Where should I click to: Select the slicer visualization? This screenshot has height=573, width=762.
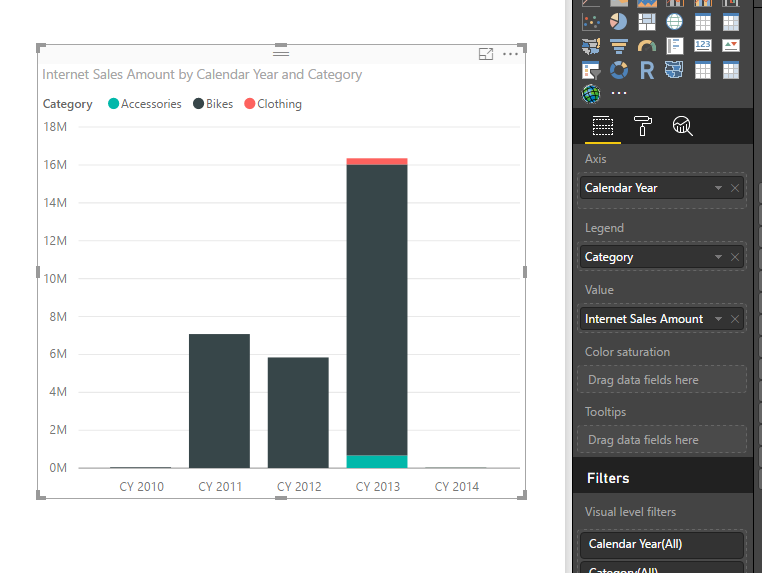(x=591, y=70)
